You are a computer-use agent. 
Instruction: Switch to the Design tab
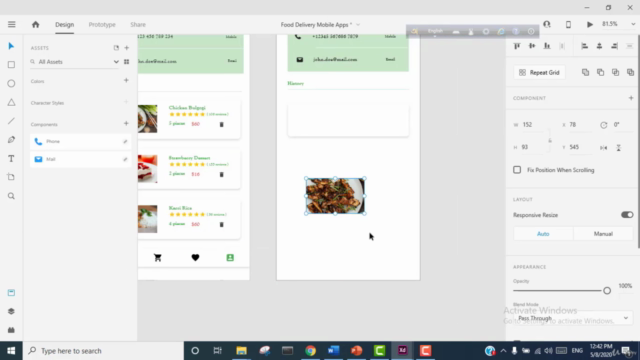(64, 24)
